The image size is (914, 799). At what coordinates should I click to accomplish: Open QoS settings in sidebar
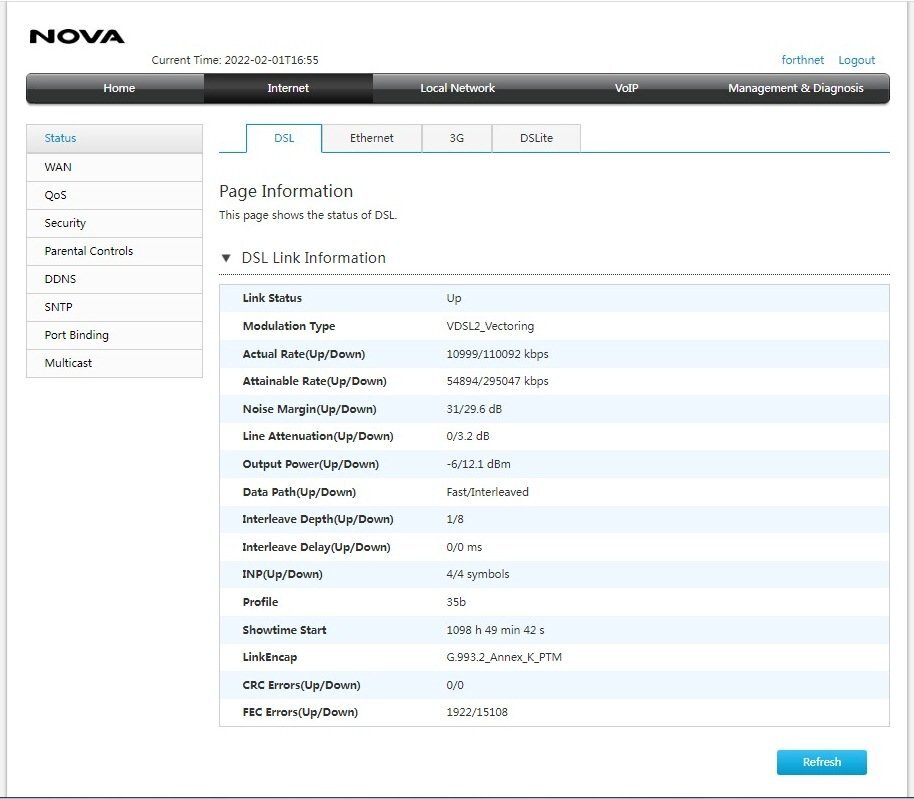[x=114, y=195]
